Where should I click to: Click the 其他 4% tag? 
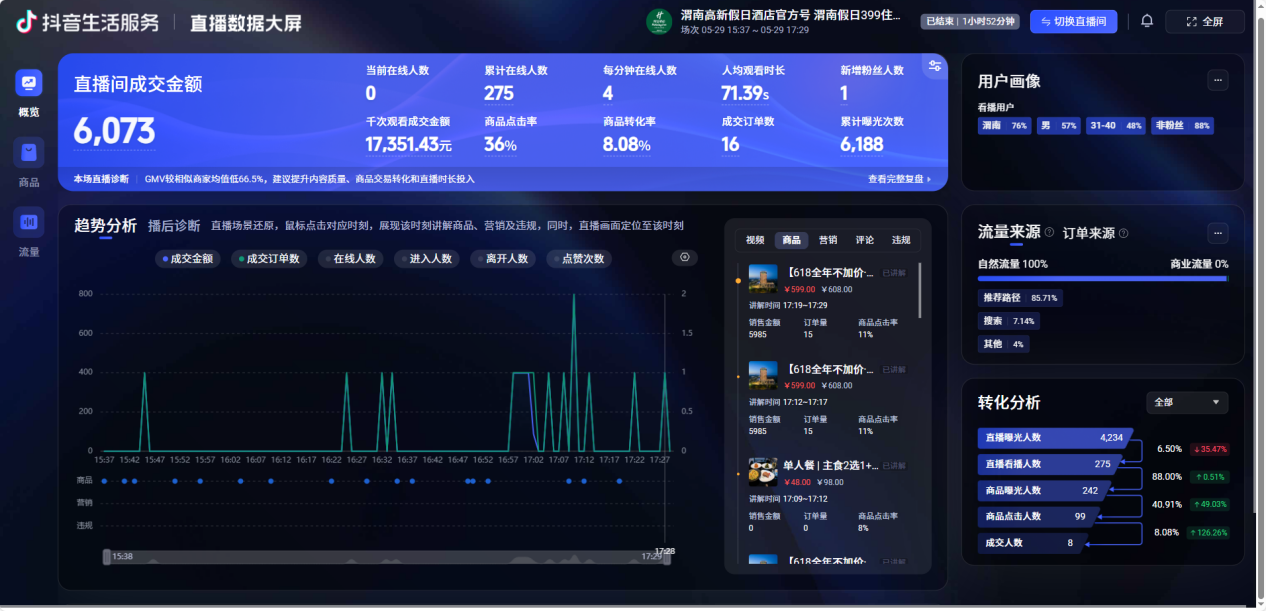(x=1003, y=344)
